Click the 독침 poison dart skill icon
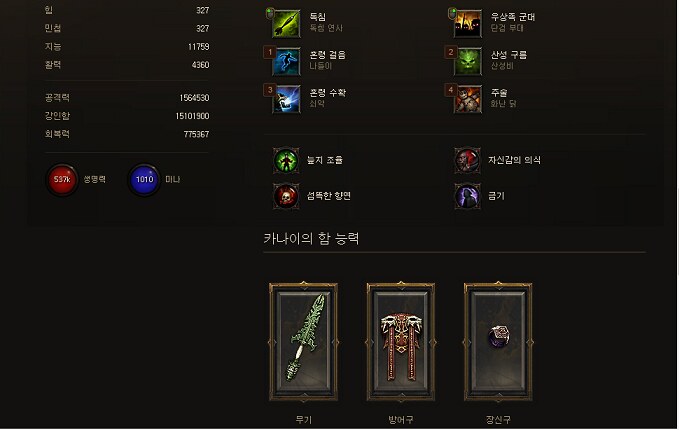Screen dimensions: 679x430 [286, 24]
